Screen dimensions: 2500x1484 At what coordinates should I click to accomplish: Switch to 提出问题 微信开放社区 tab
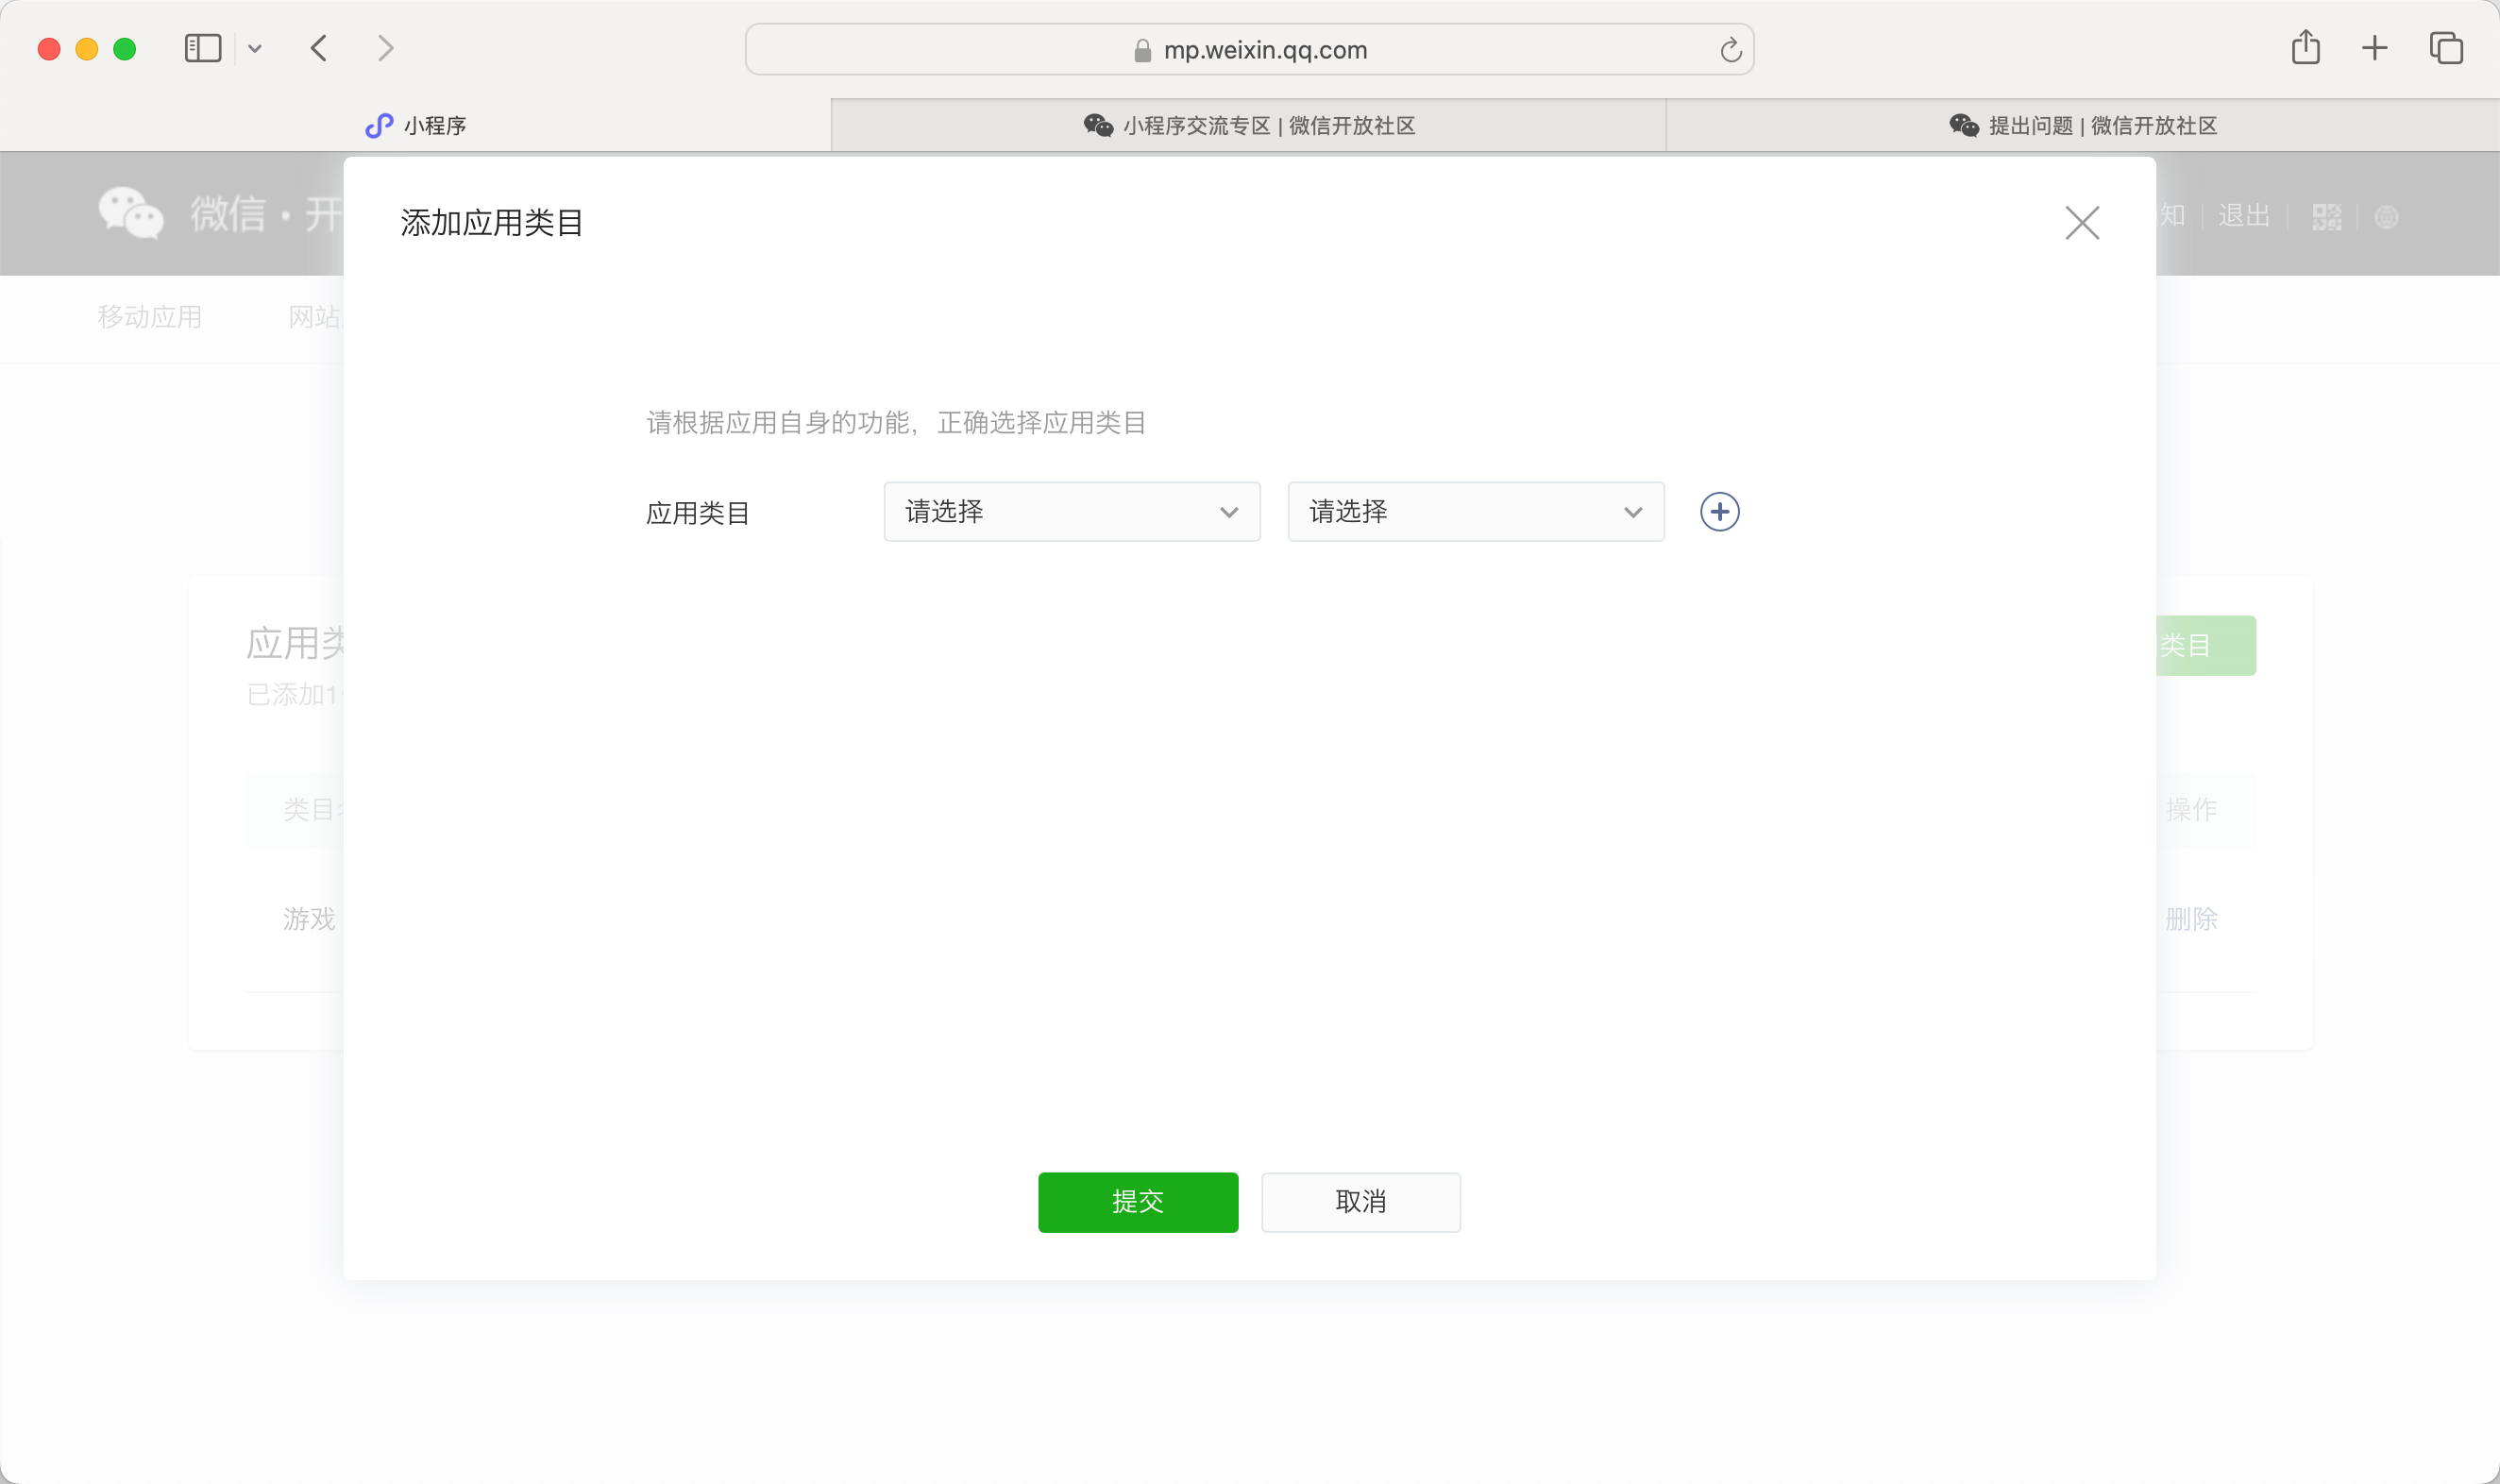pos(2083,126)
